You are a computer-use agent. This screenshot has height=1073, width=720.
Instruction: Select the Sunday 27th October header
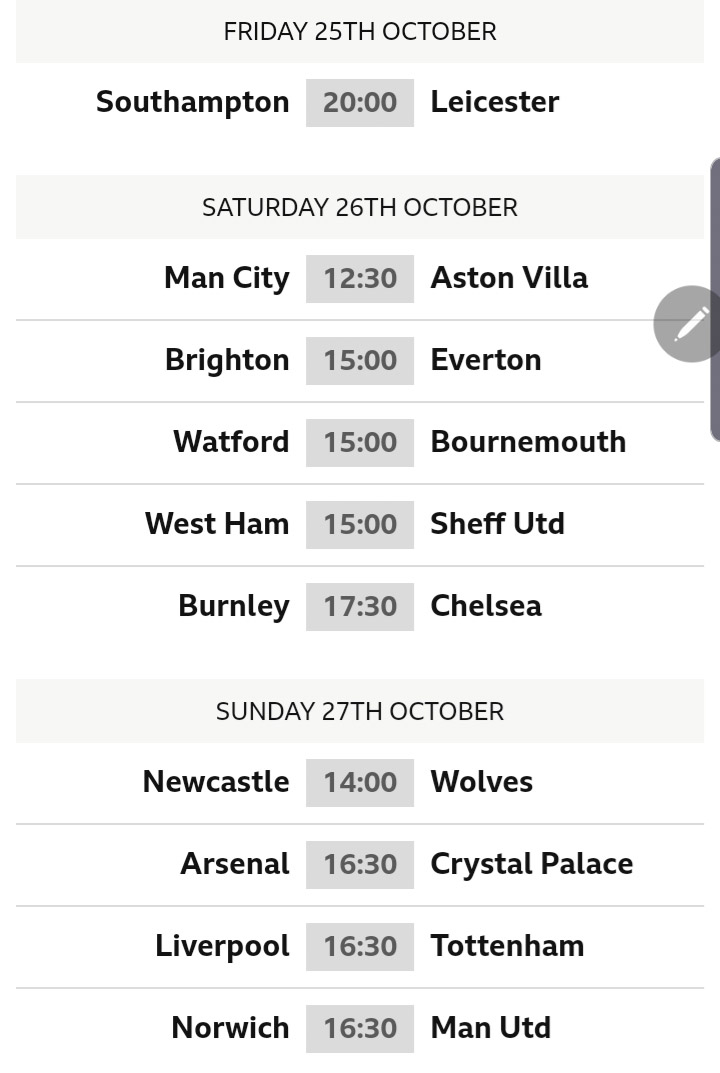click(360, 711)
